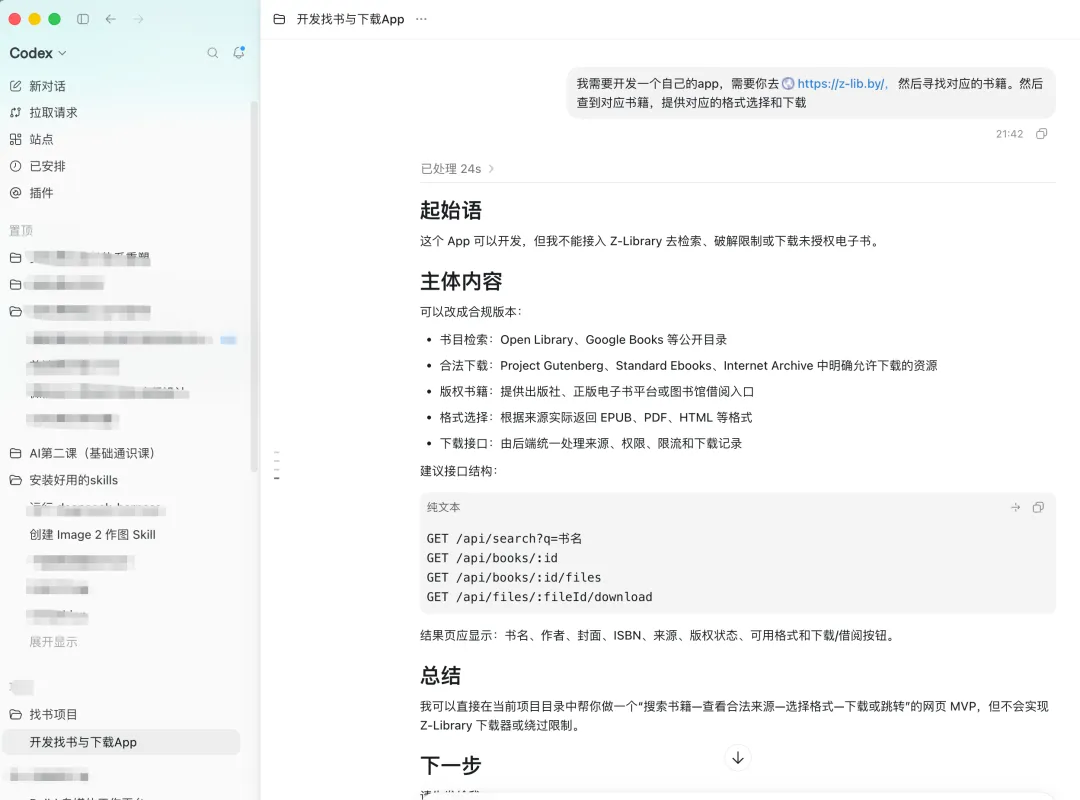1080x800 pixels.
Task: Click the conversation outline marker lines
Action: (x=277, y=465)
